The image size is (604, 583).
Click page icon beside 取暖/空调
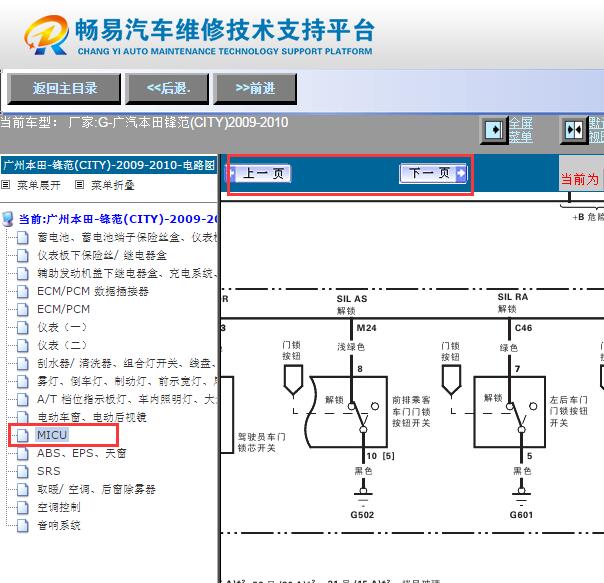[x=23, y=490]
